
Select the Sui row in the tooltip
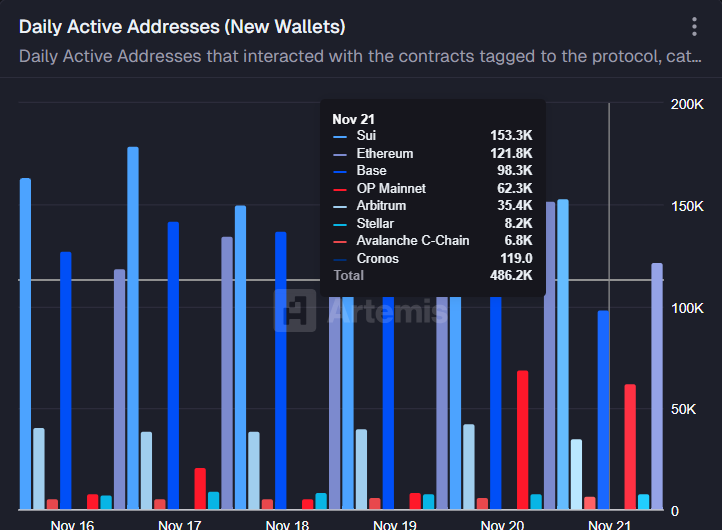[432, 135]
